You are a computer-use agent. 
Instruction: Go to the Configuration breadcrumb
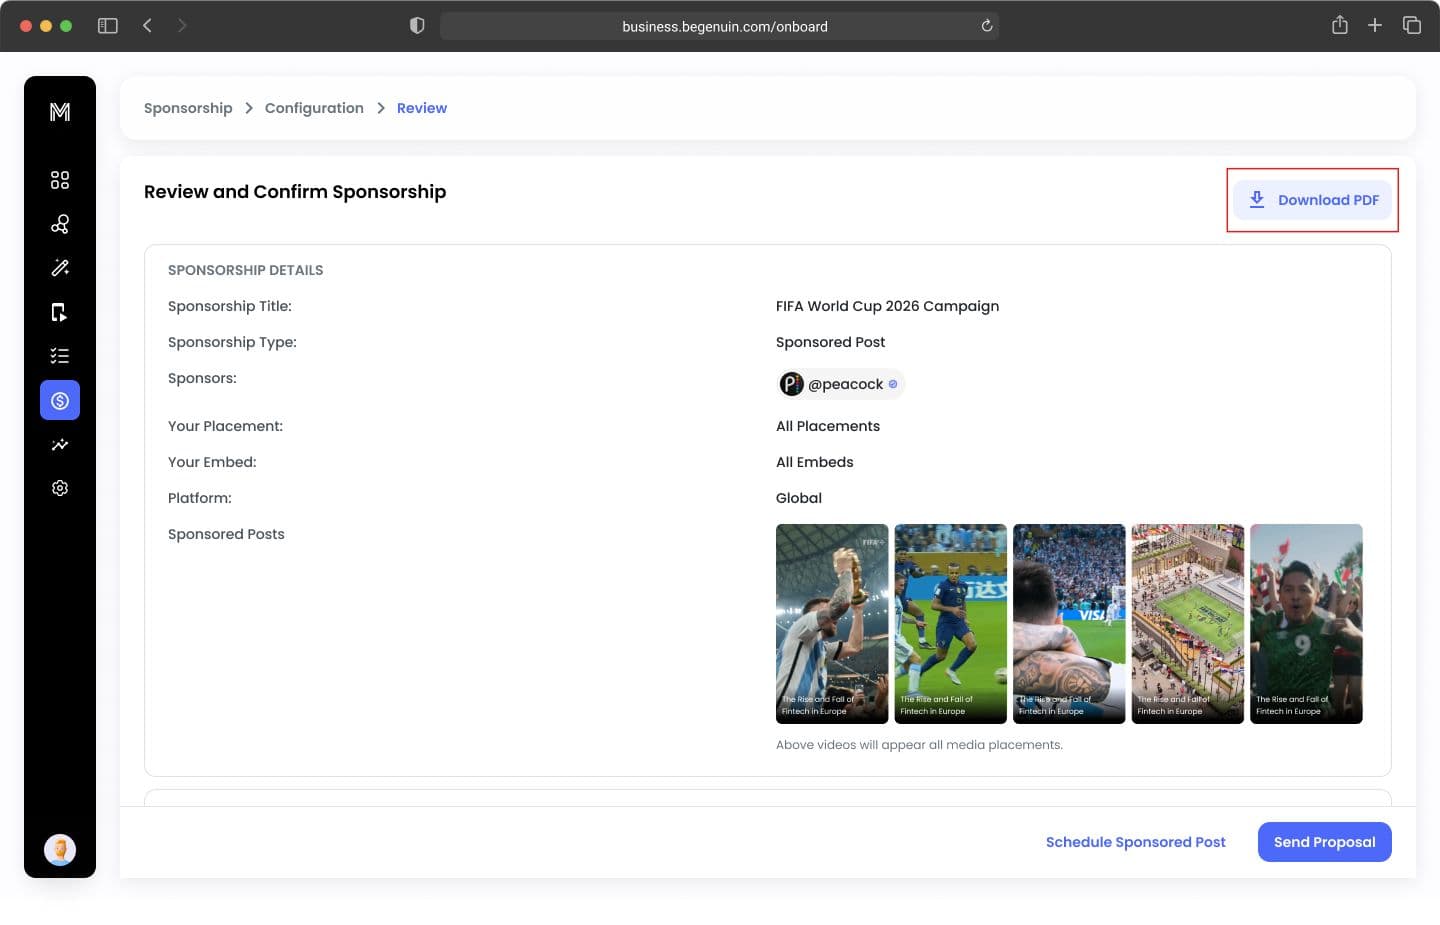pos(314,108)
